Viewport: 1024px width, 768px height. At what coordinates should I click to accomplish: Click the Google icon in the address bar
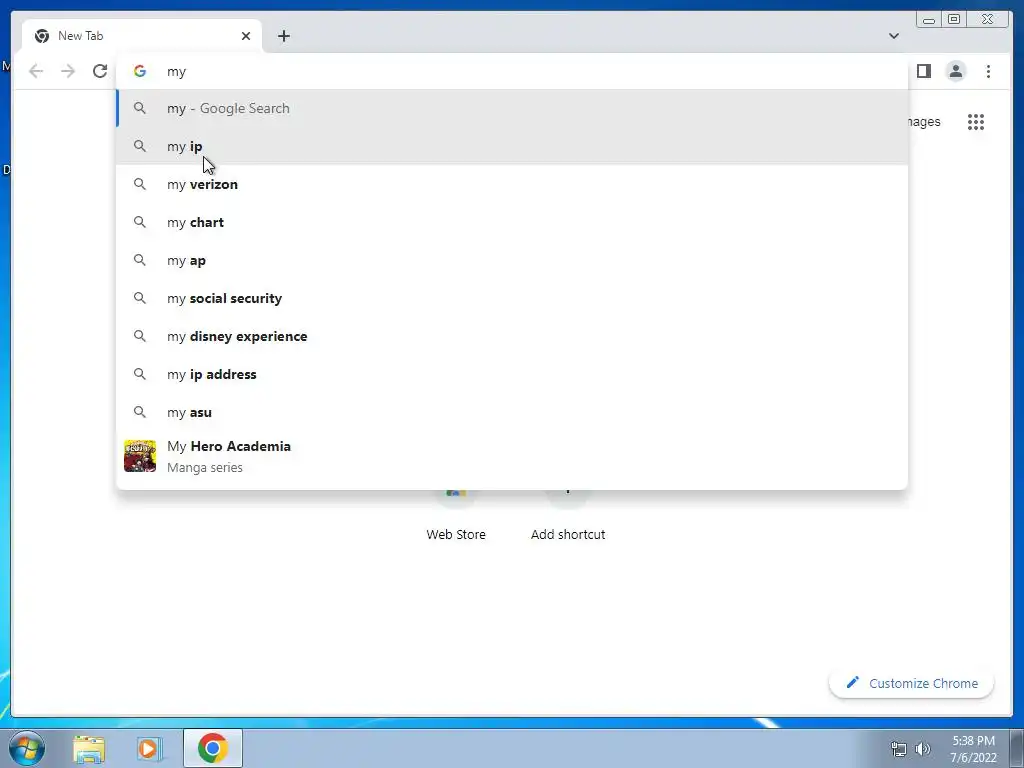coord(140,71)
